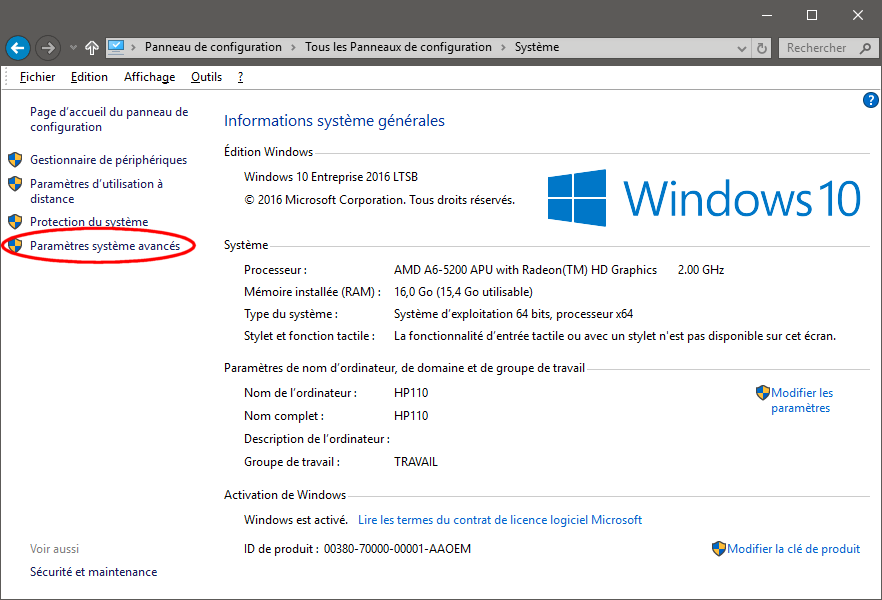Image resolution: width=882 pixels, height=600 pixels.
Task: Close the Système window
Action: (857, 15)
